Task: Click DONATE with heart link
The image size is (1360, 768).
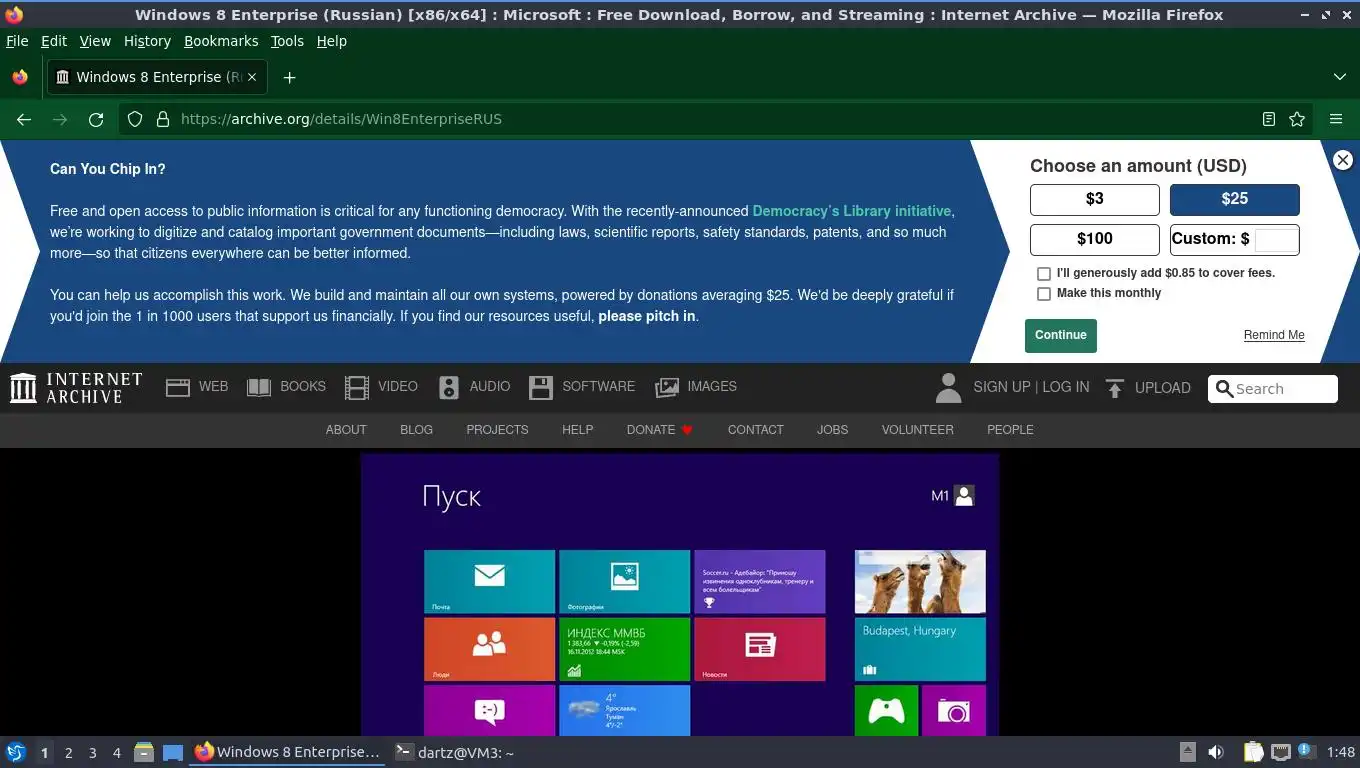Action: 660,430
